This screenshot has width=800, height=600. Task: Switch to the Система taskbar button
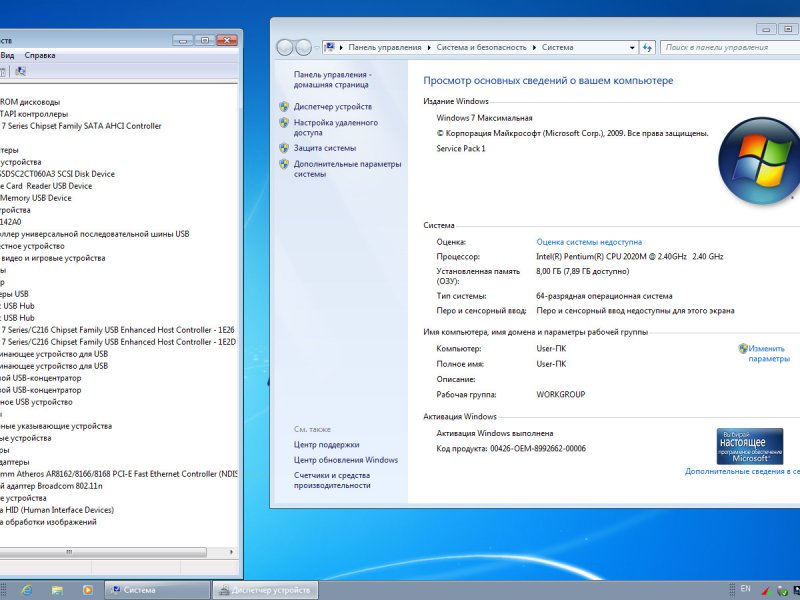tap(158, 590)
